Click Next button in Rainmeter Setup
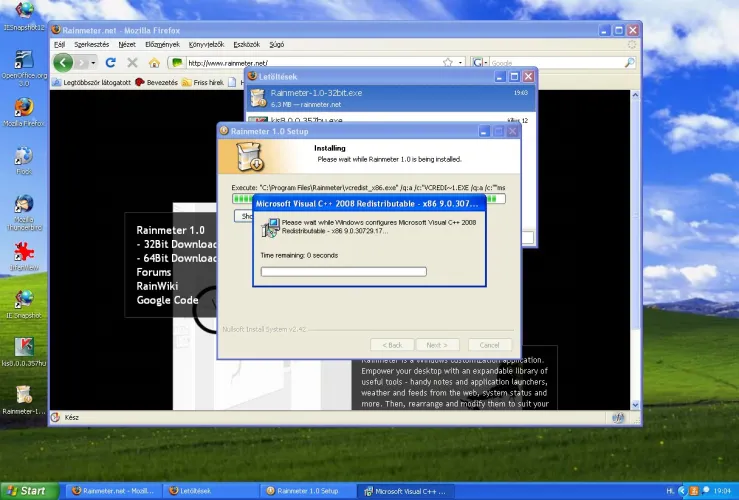Screen dimensions: 739x500 [437, 345]
